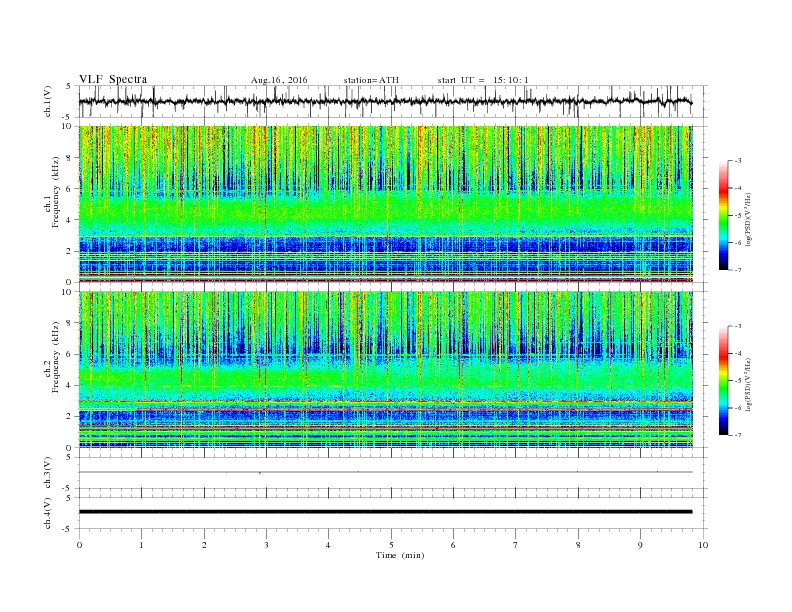Click the "-7" label on ch.1 color bar
Viewport: 792px width, 612px height.
coord(738,270)
